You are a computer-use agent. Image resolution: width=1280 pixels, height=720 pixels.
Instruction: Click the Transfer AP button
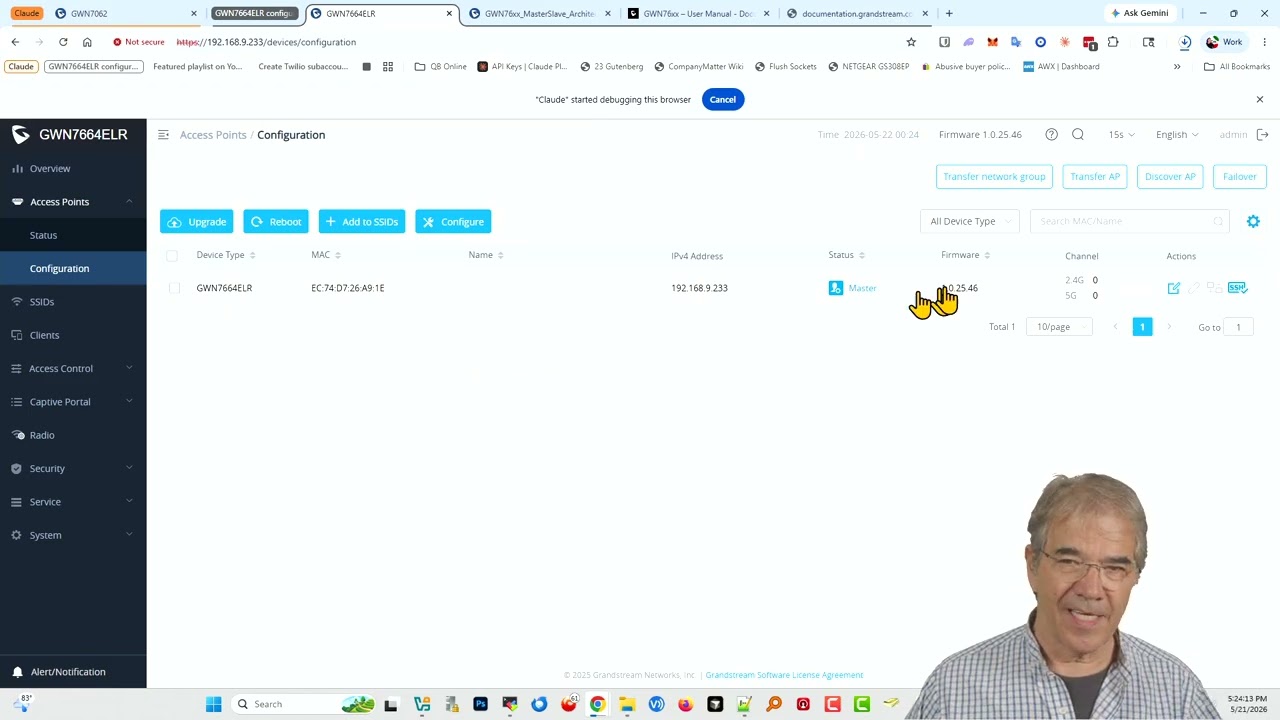point(1095,177)
